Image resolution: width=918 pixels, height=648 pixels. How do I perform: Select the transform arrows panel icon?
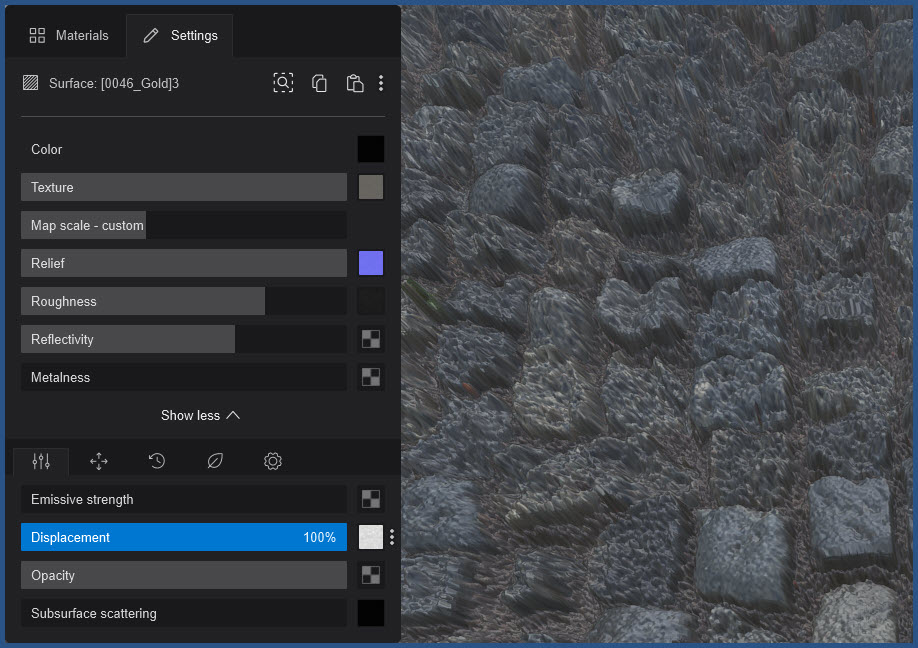[98, 461]
